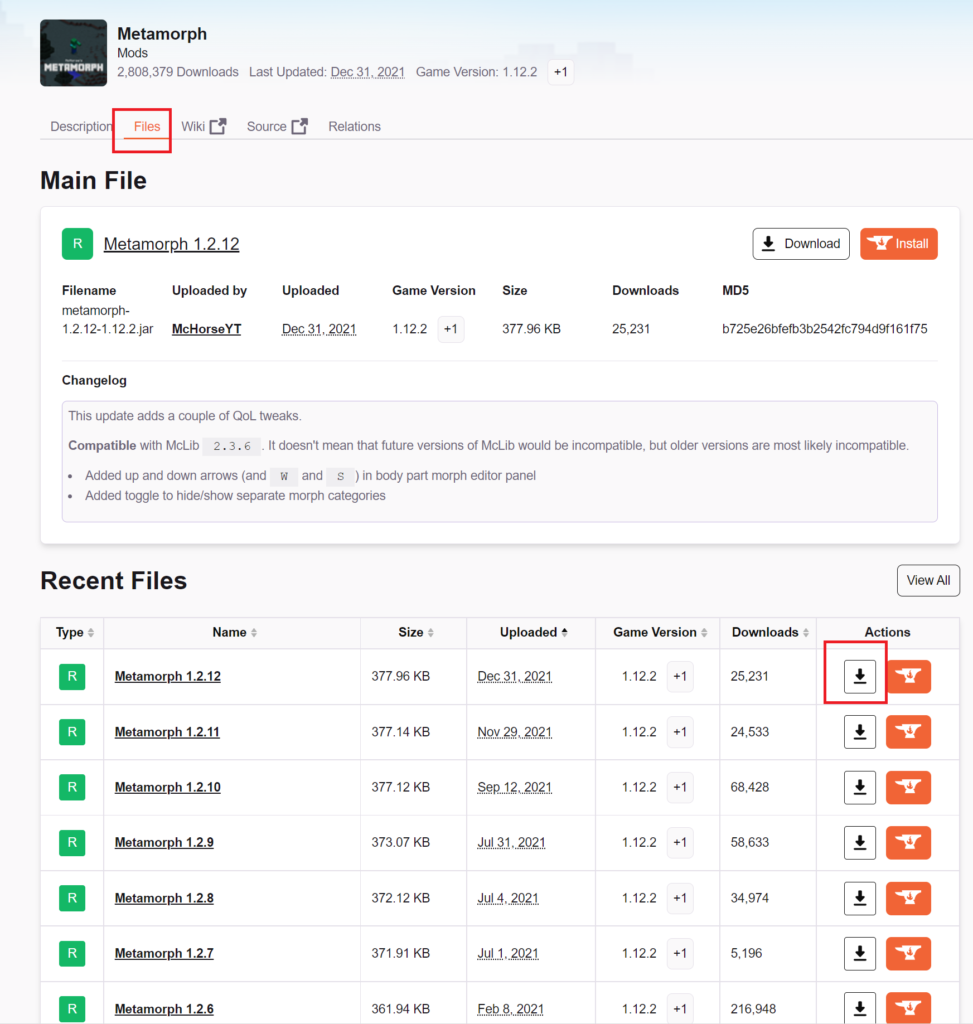Sort the files table by Downloads

pos(765,632)
